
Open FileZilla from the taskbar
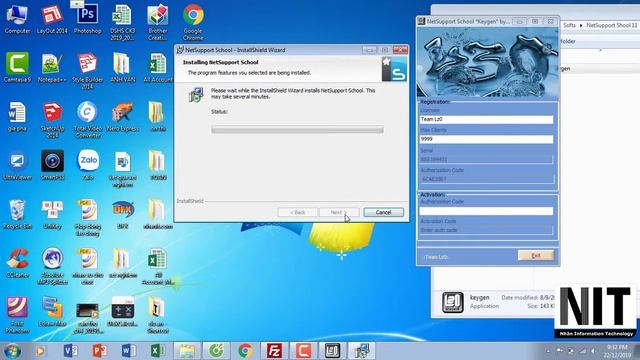click(x=274, y=351)
